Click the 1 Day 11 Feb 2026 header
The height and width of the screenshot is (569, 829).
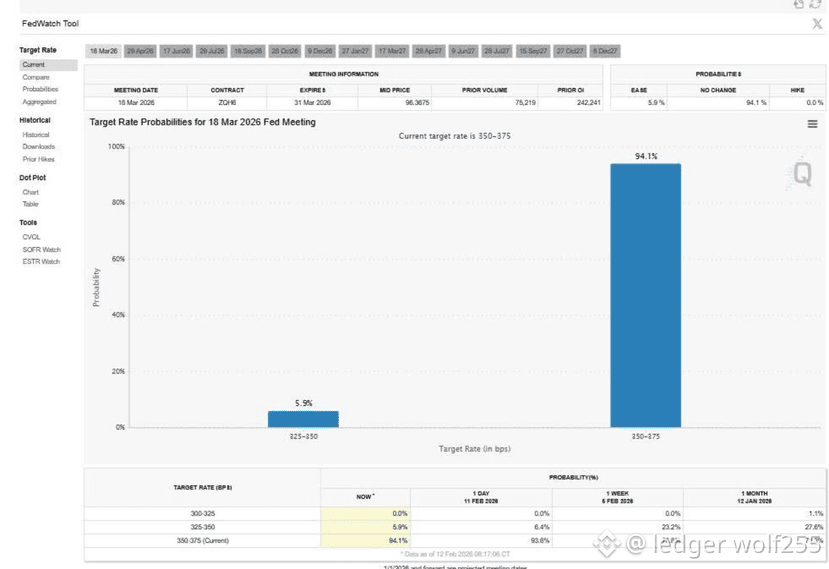(x=481, y=497)
